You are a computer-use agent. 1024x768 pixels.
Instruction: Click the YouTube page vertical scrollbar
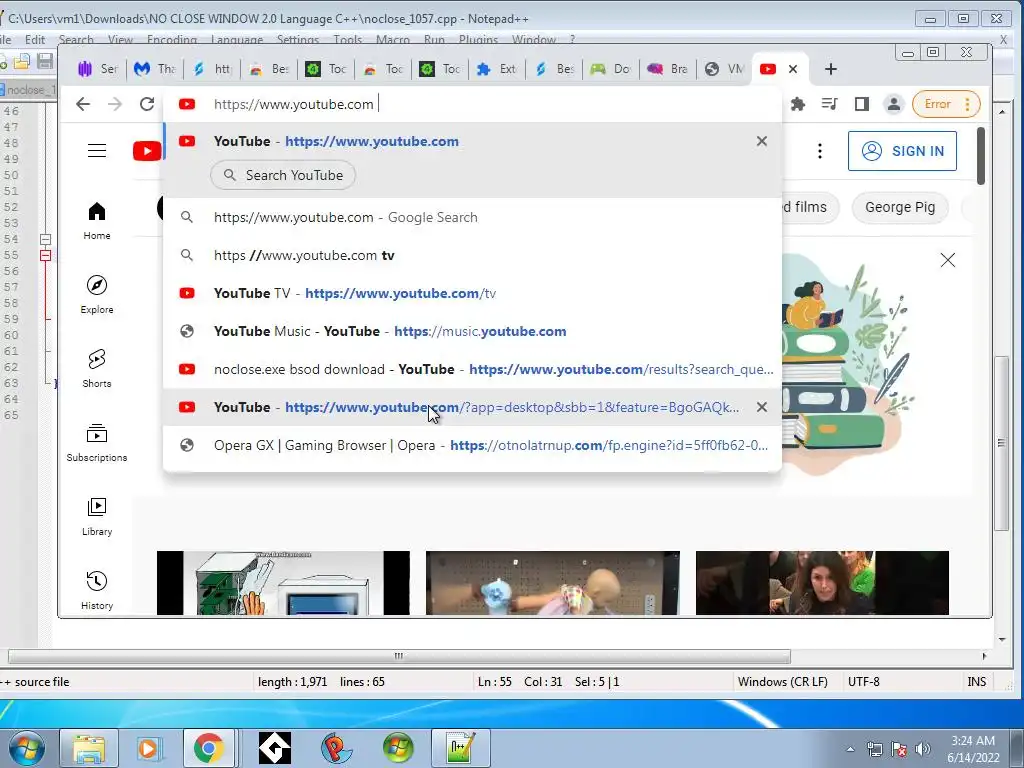(981, 155)
